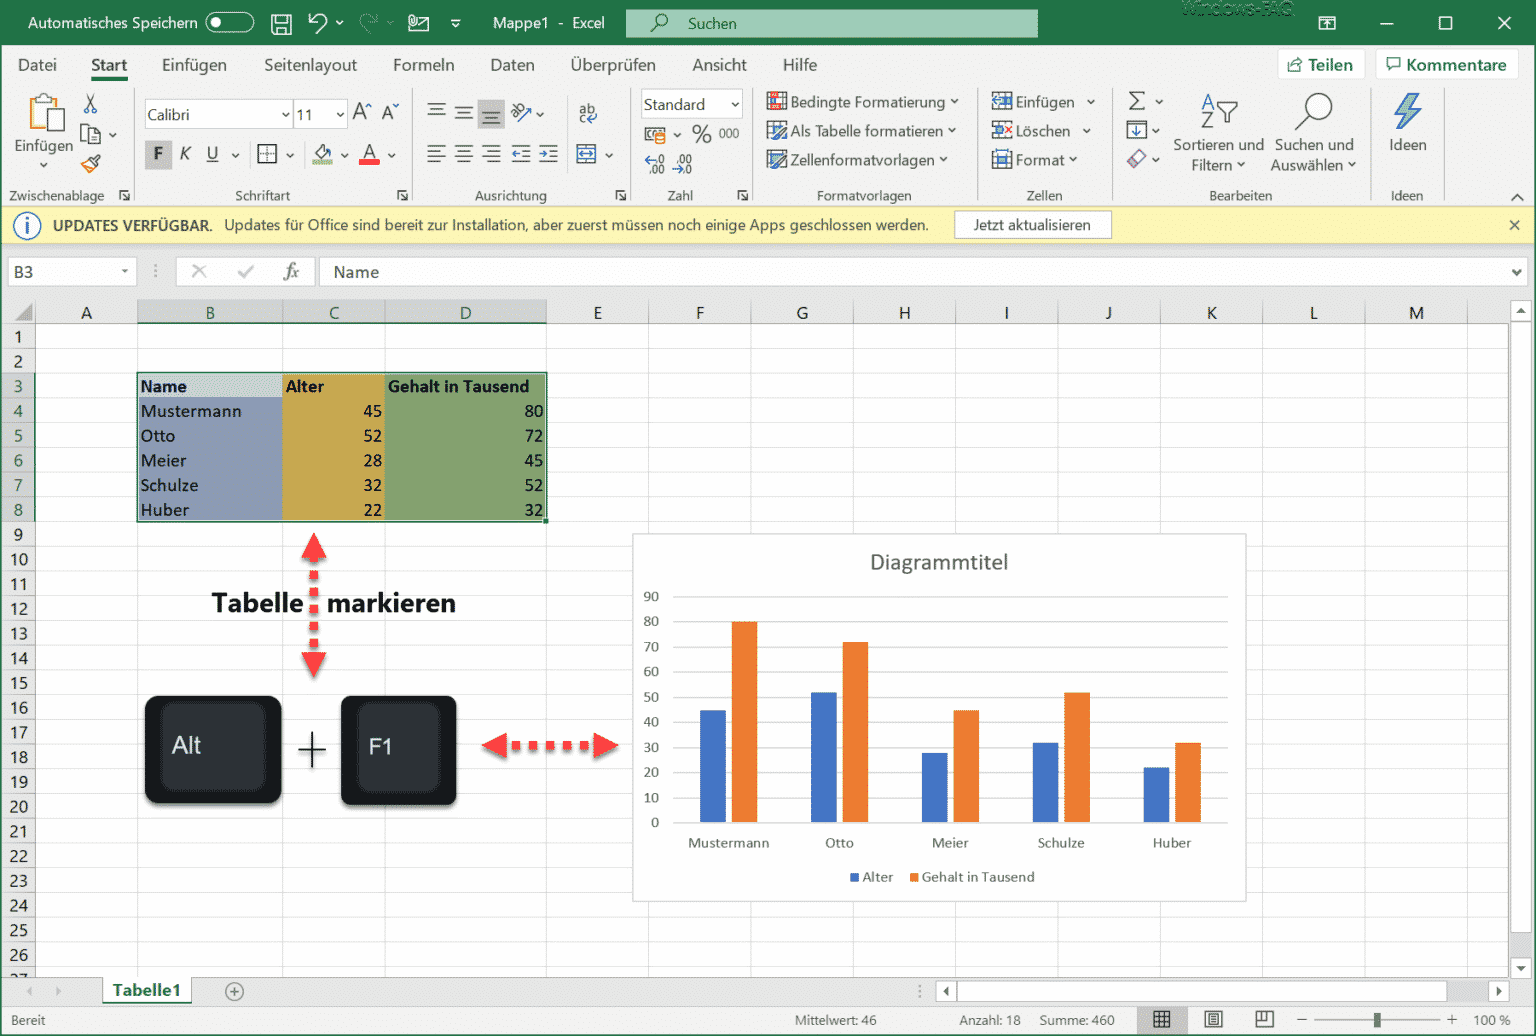Click Format button in Zellen group
1536x1036 pixels.
1034,160
